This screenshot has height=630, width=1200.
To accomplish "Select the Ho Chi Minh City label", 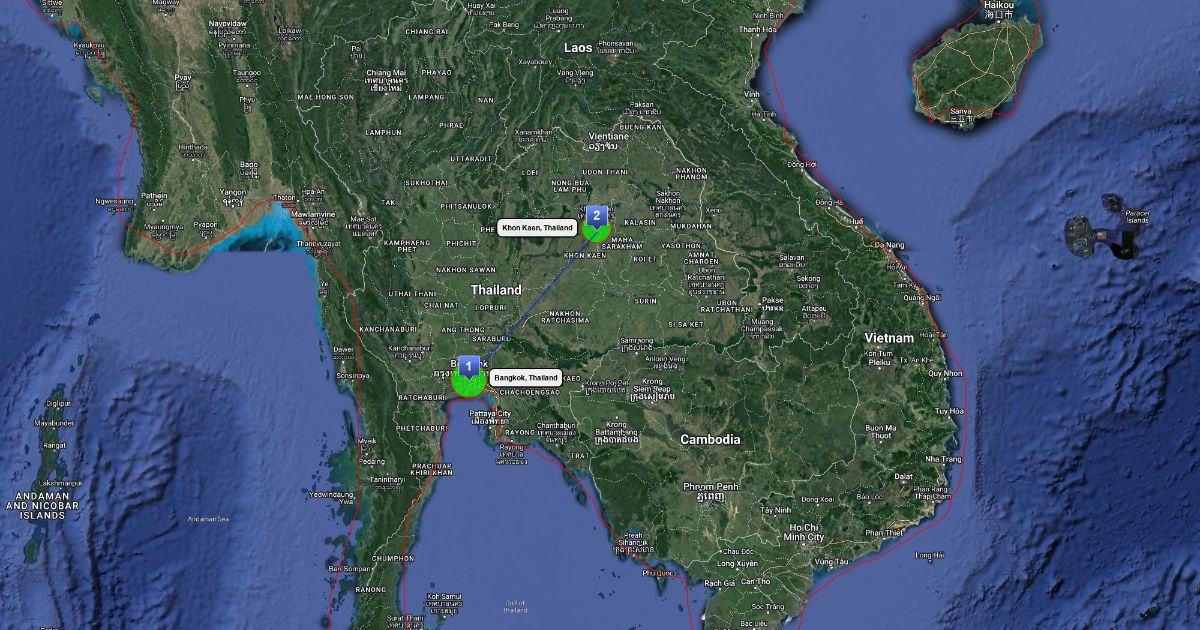I will point(804,532).
